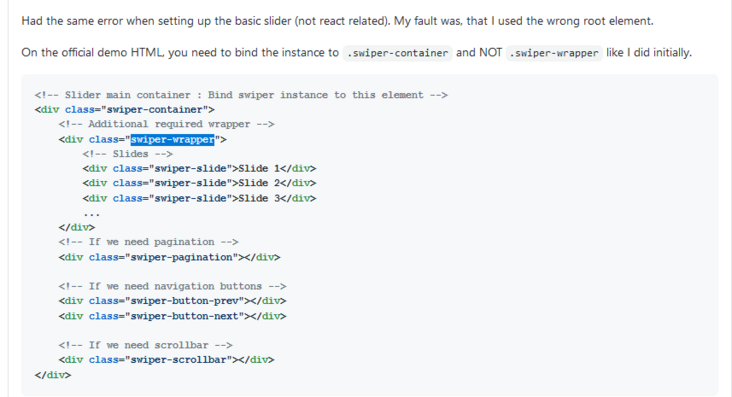Click the highlighted swiper-wrapper text in code

point(172,139)
